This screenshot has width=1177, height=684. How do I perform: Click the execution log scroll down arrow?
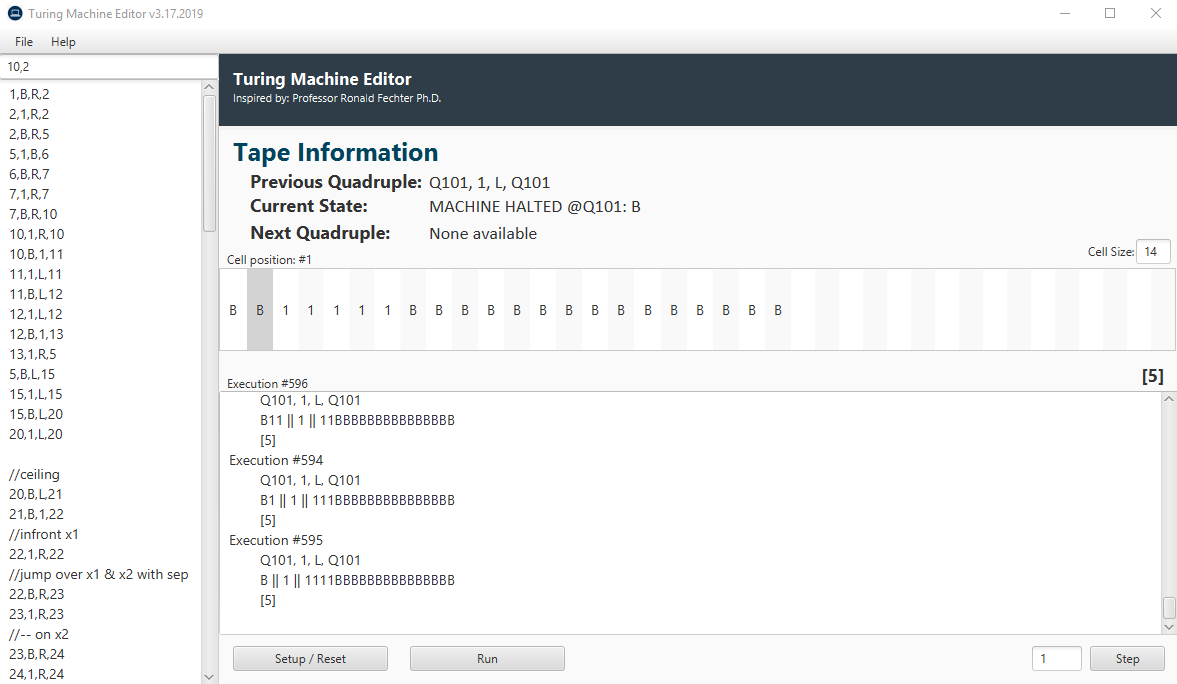[1169, 626]
